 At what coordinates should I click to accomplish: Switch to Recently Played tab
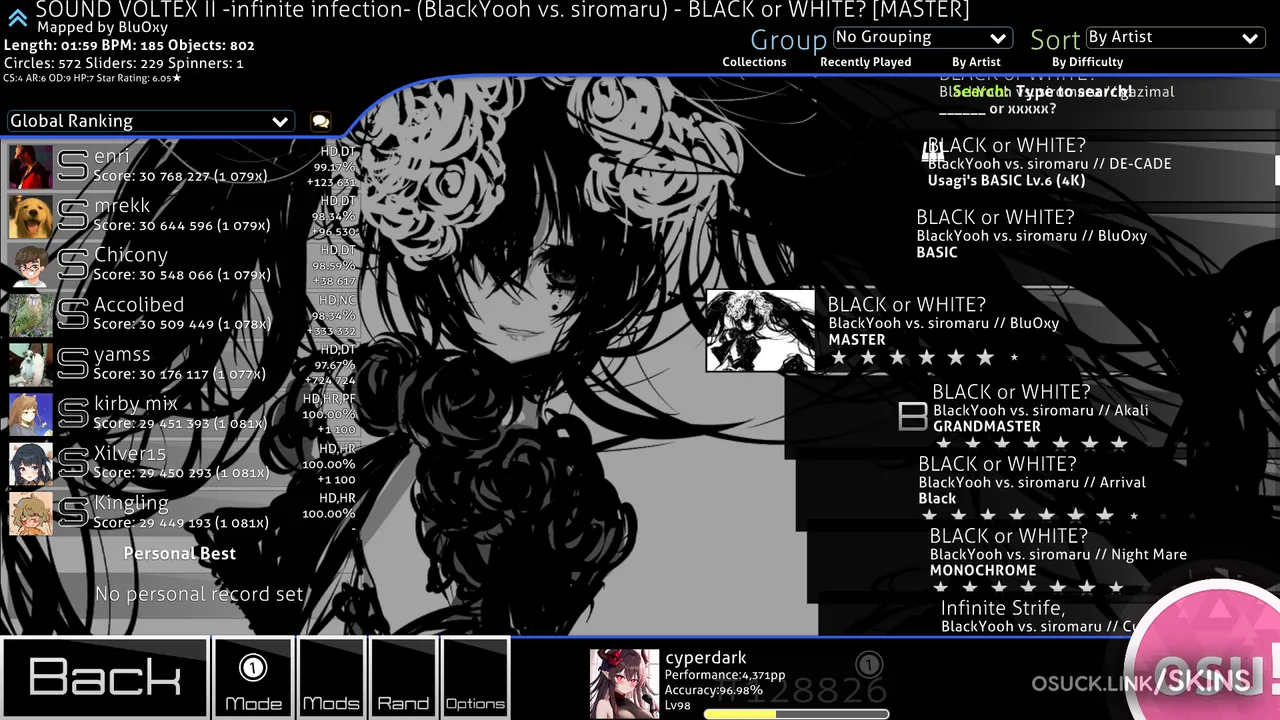click(865, 62)
